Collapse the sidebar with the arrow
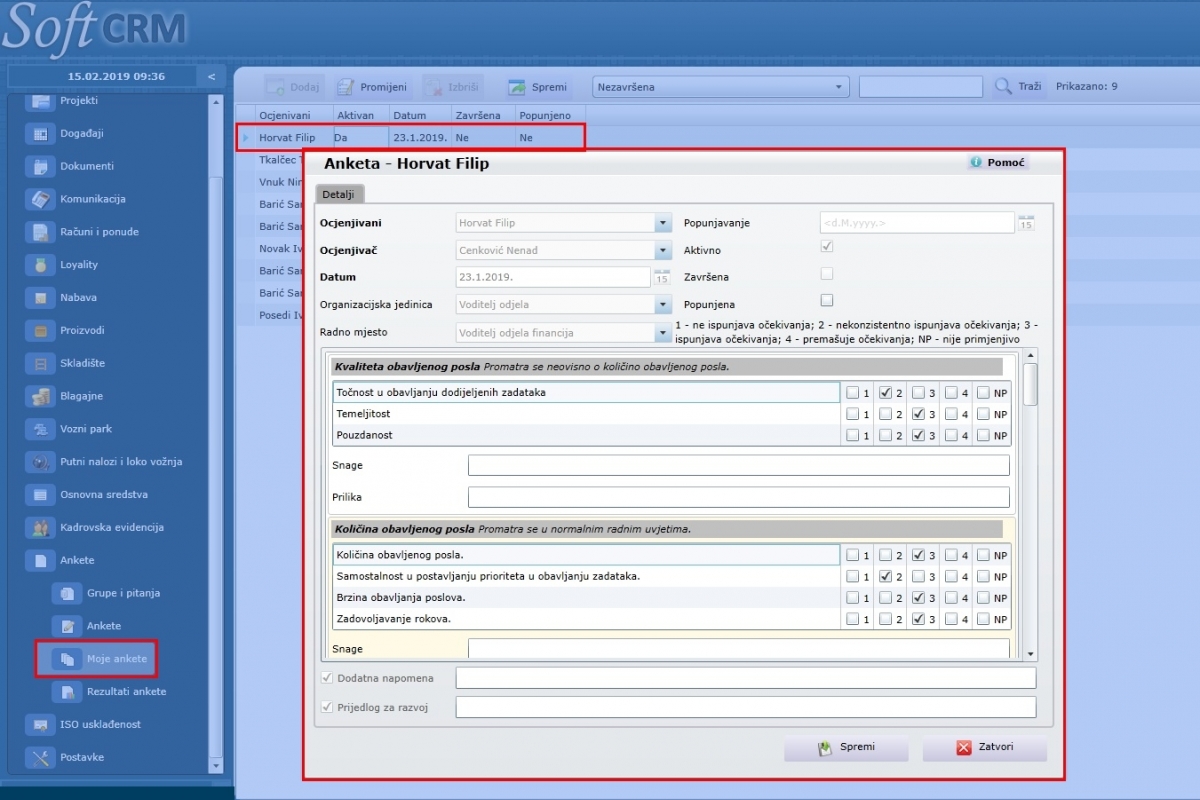This screenshot has width=1200, height=800. [x=211, y=76]
